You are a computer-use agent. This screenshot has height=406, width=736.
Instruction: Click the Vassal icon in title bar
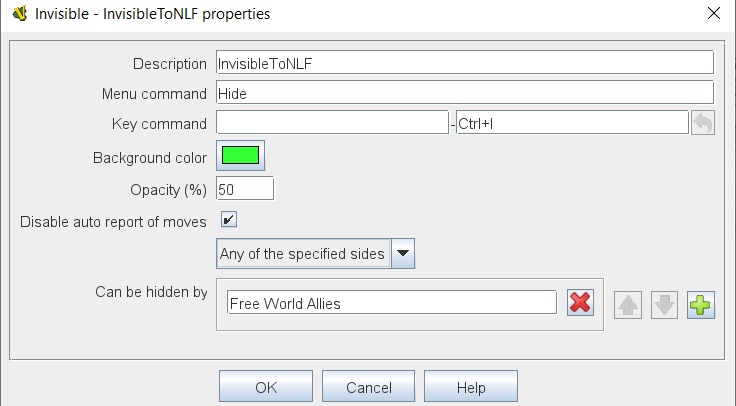[x=18, y=14]
